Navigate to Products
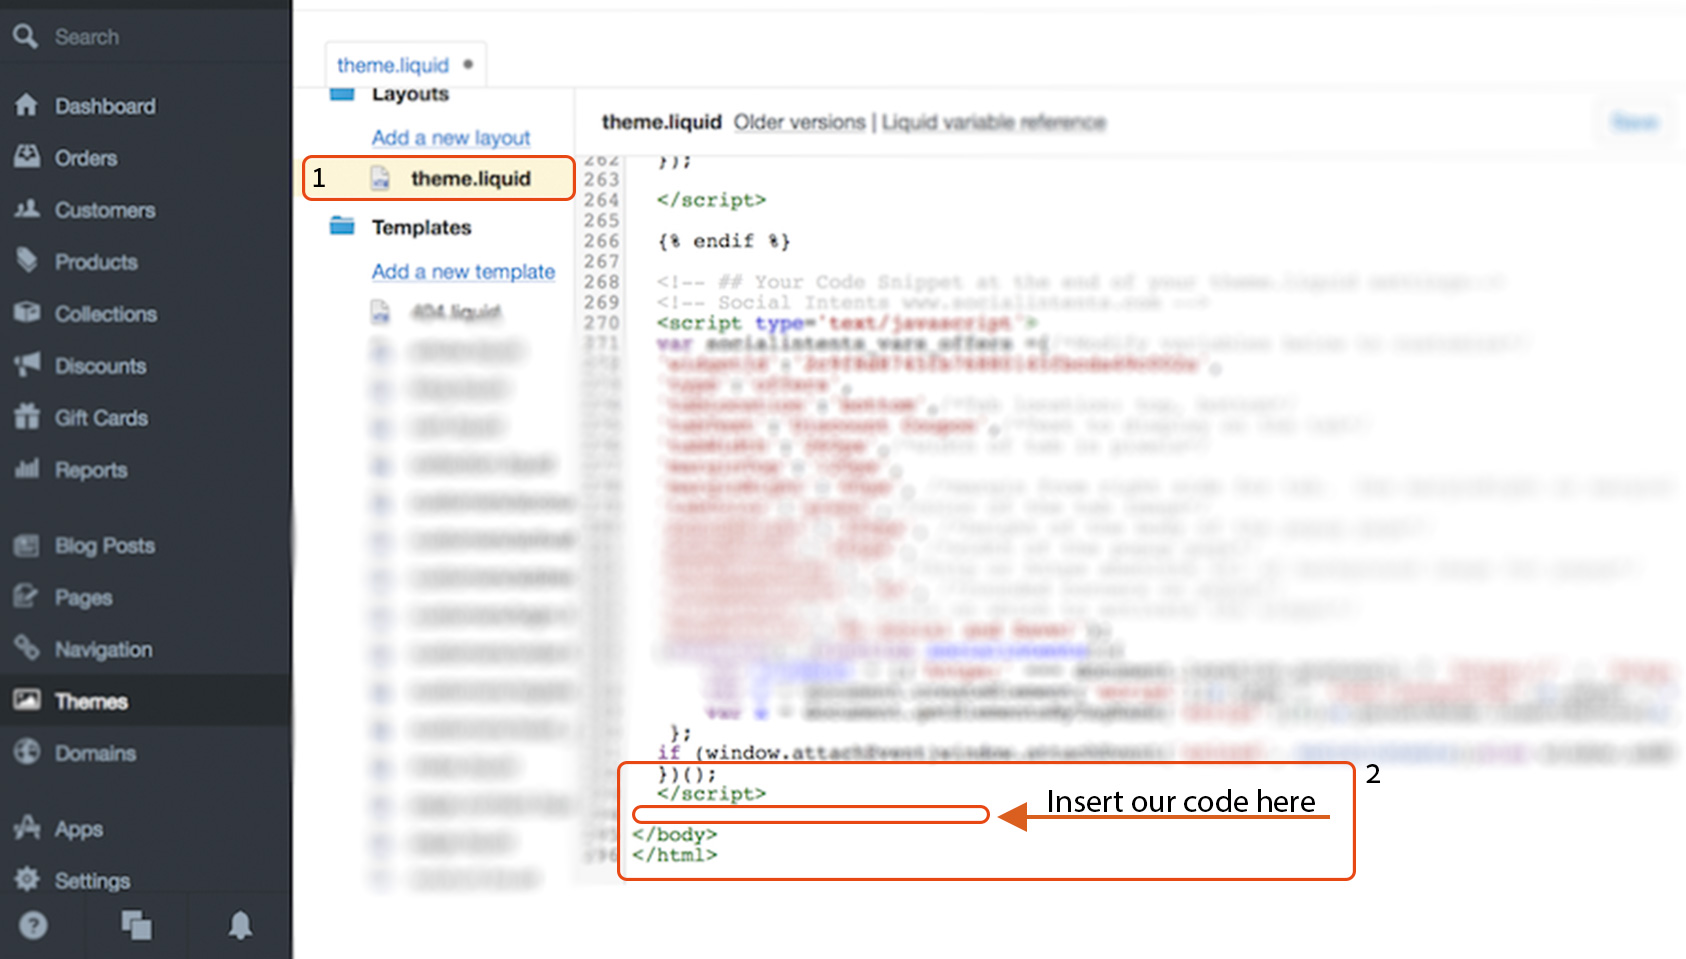 (x=96, y=262)
